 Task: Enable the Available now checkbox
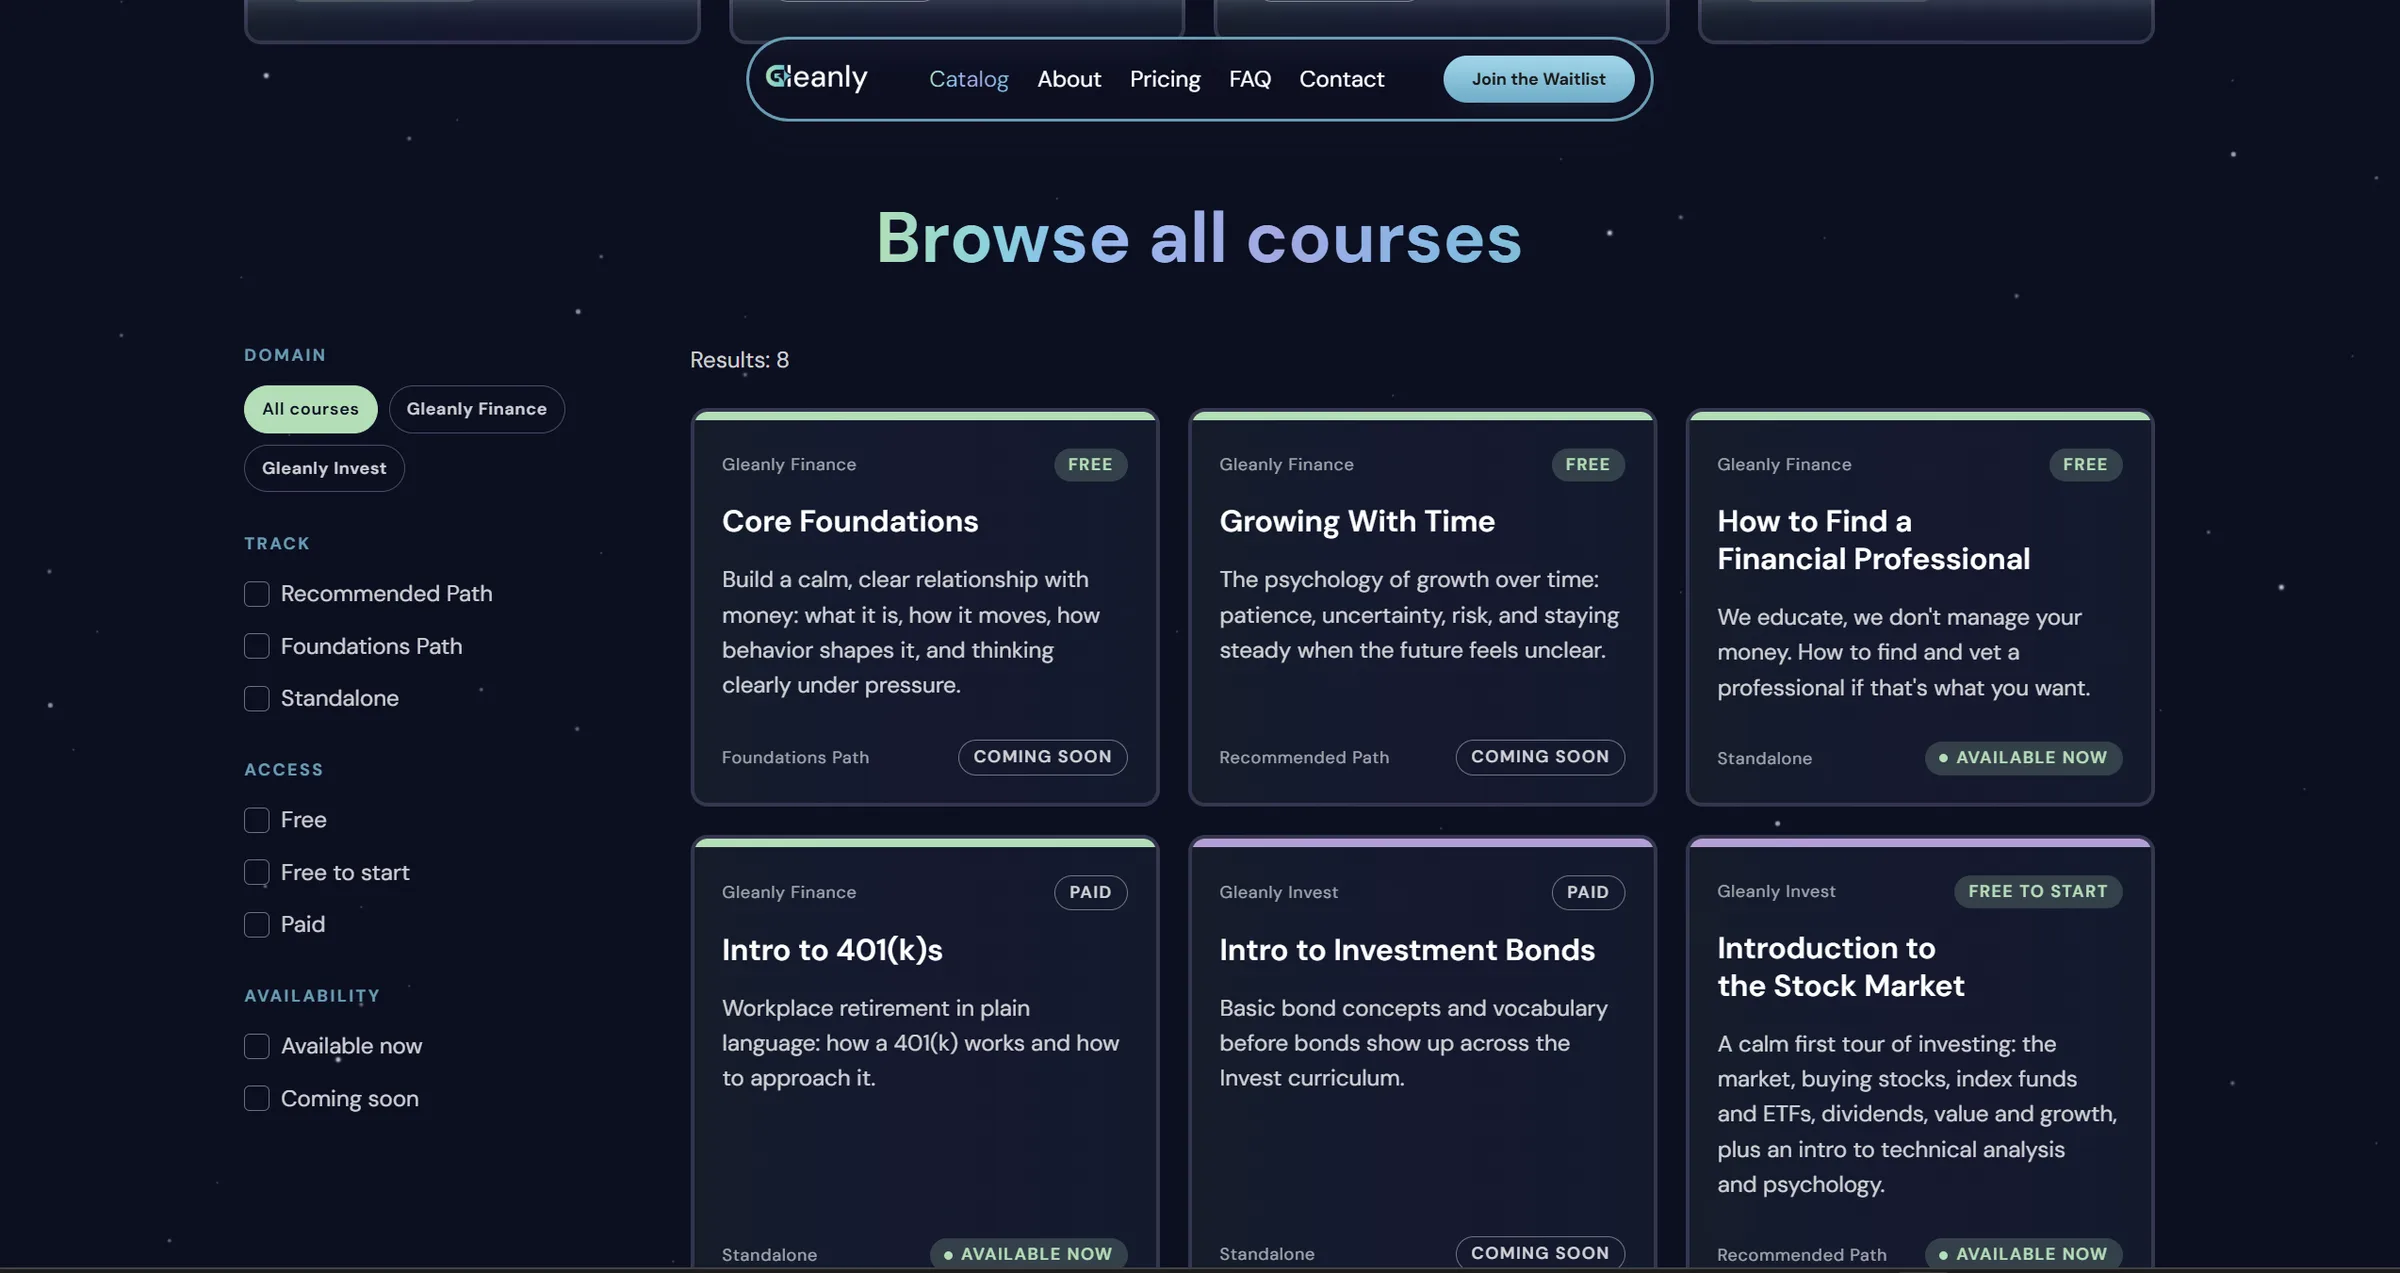[257, 1046]
